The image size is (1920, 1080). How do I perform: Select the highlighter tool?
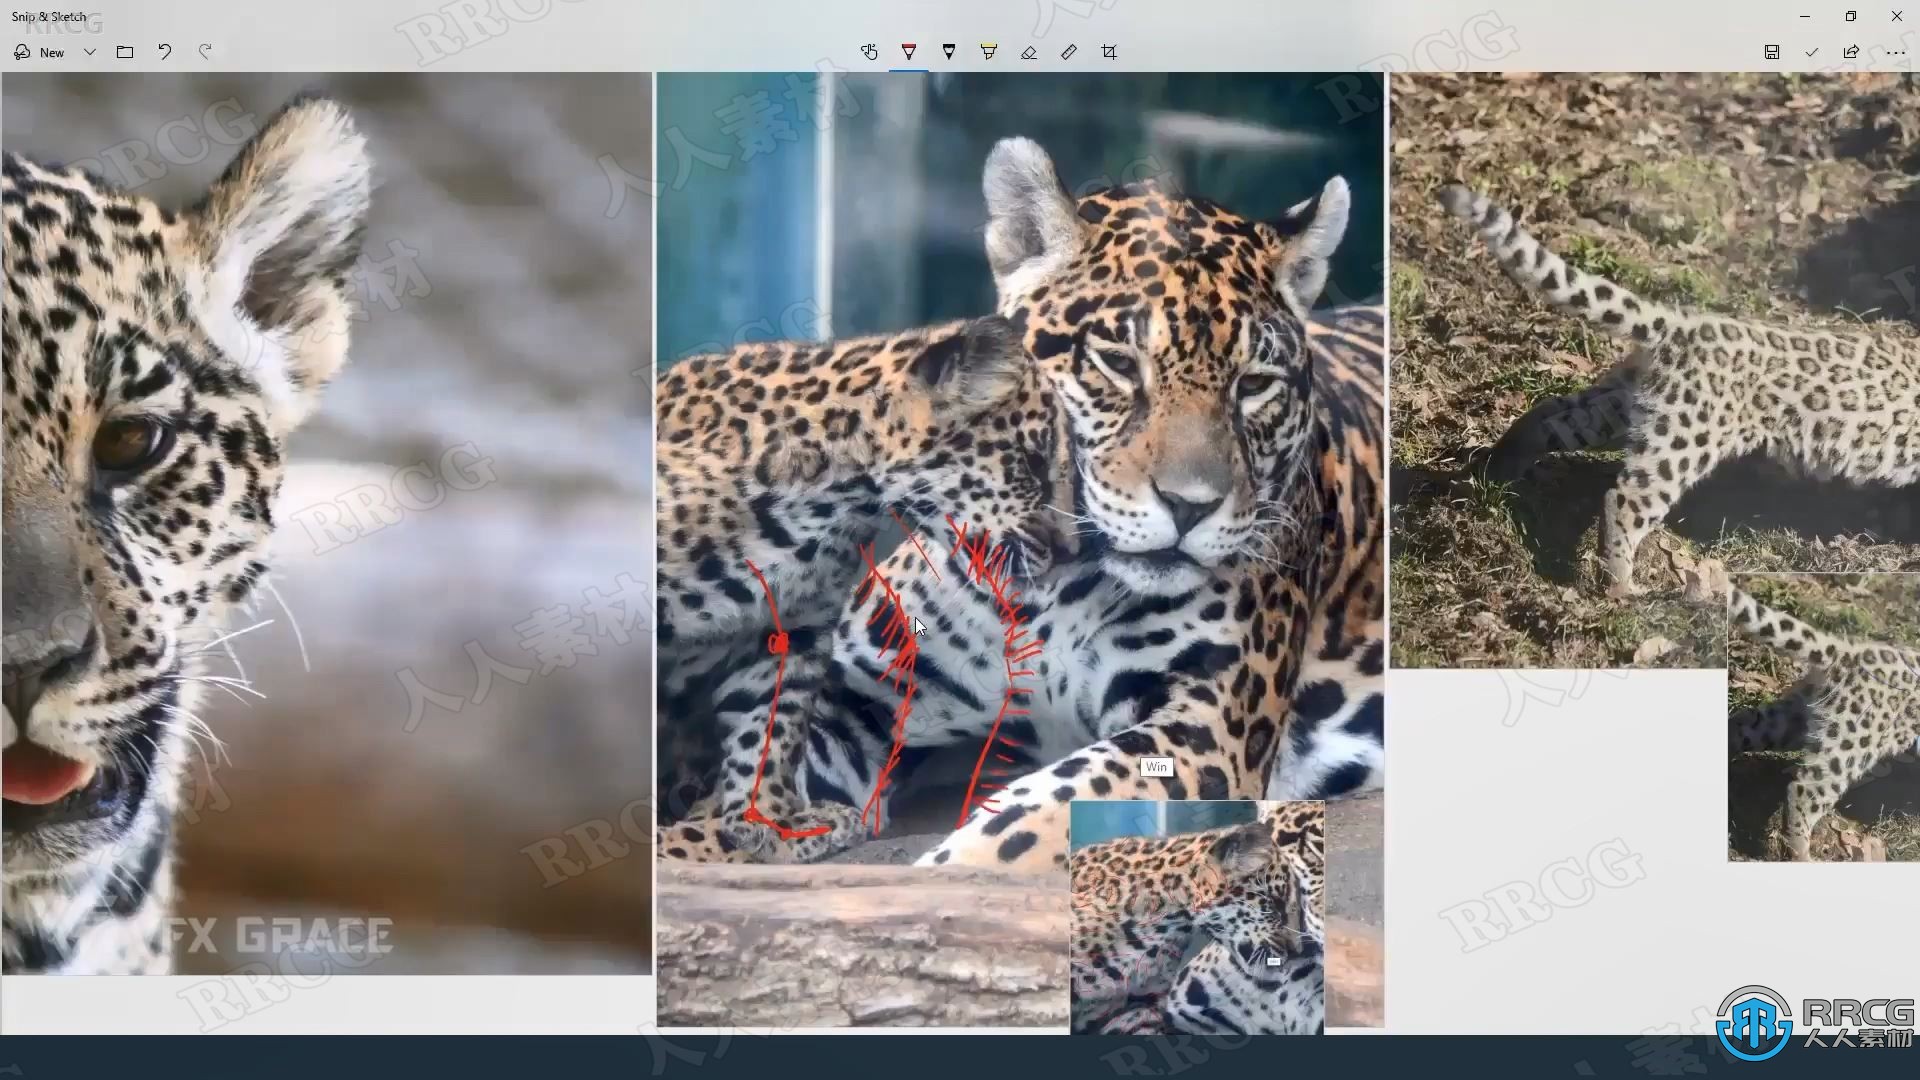click(989, 51)
